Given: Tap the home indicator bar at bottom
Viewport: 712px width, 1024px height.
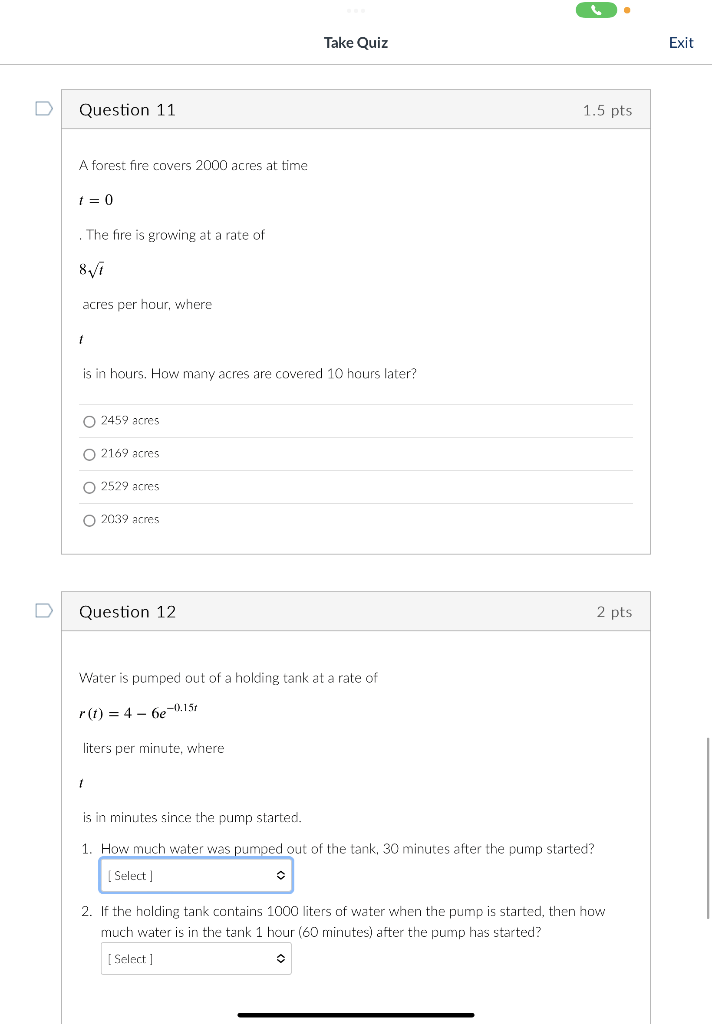Looking at the screenshot, I should [356, 1015].
